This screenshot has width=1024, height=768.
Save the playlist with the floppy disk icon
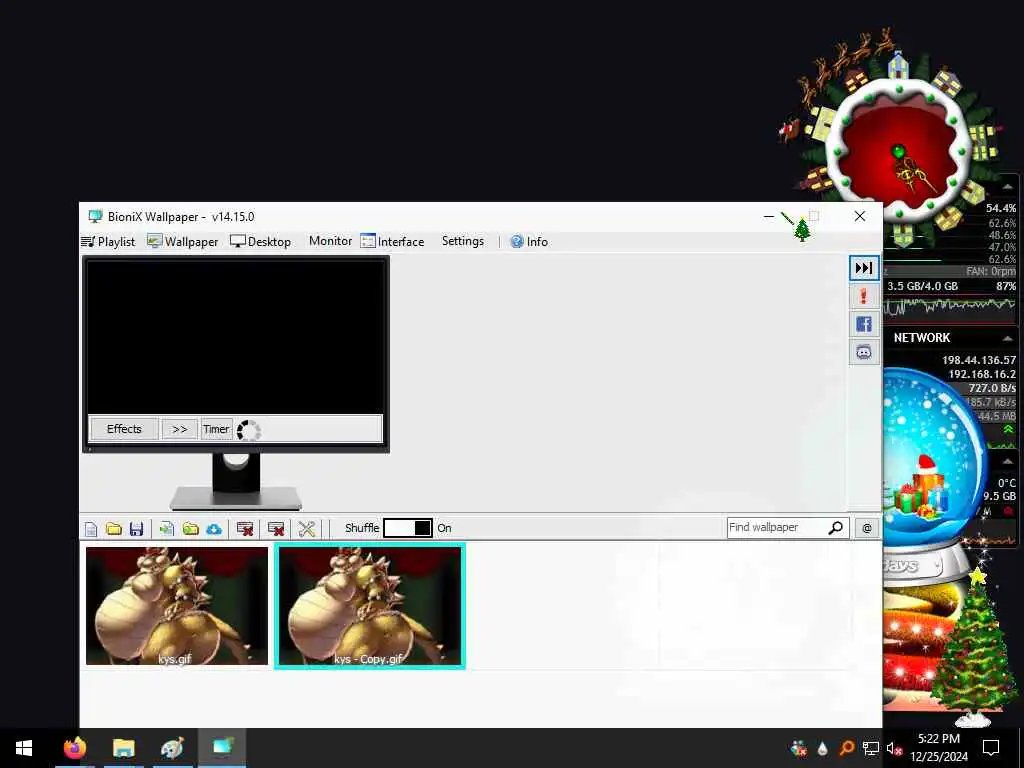click(136, 528)
